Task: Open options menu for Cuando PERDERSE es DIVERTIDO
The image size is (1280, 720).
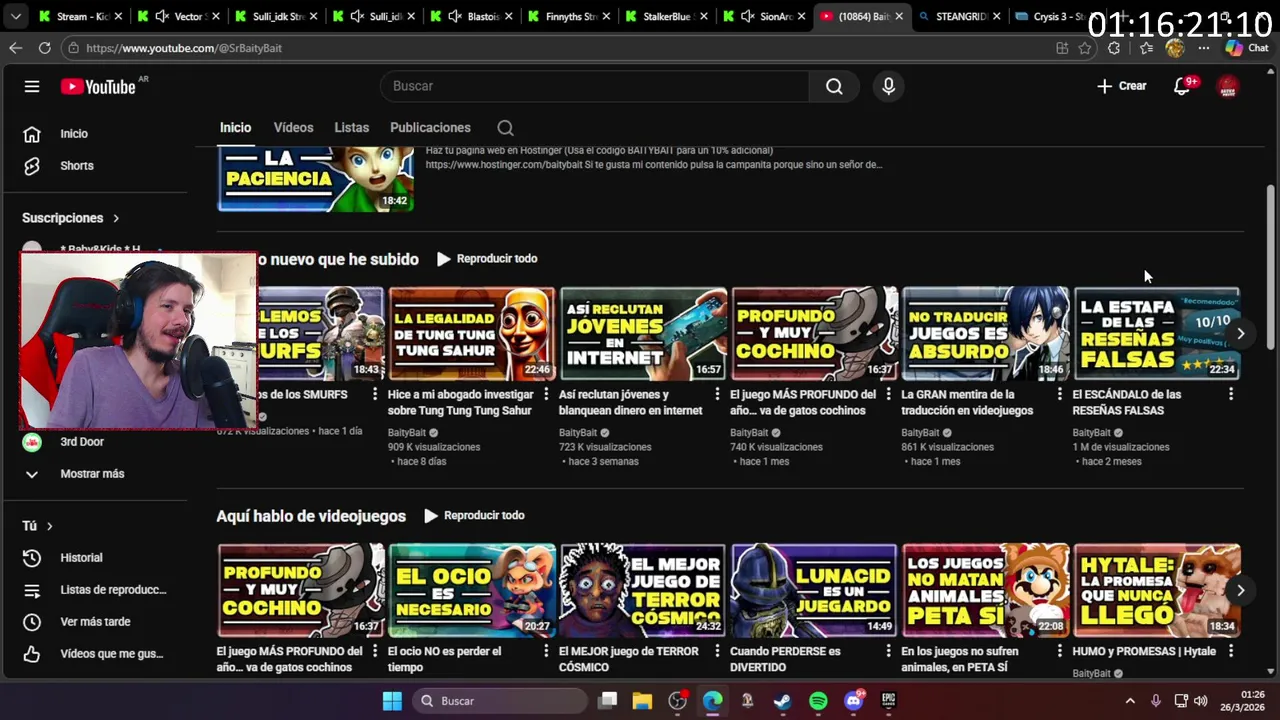Action: (888, 652)
